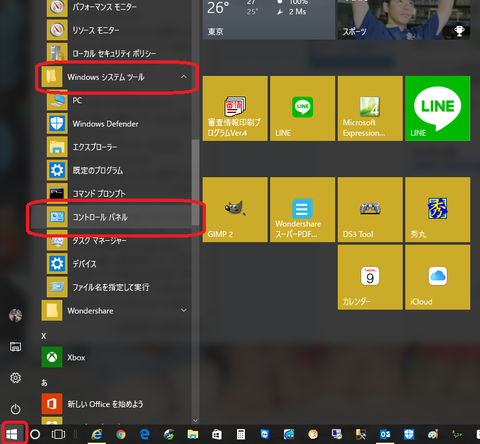Screen dimensions: 480x444
Task: Open the カレンダー tile
Action: tap(370, 277)
